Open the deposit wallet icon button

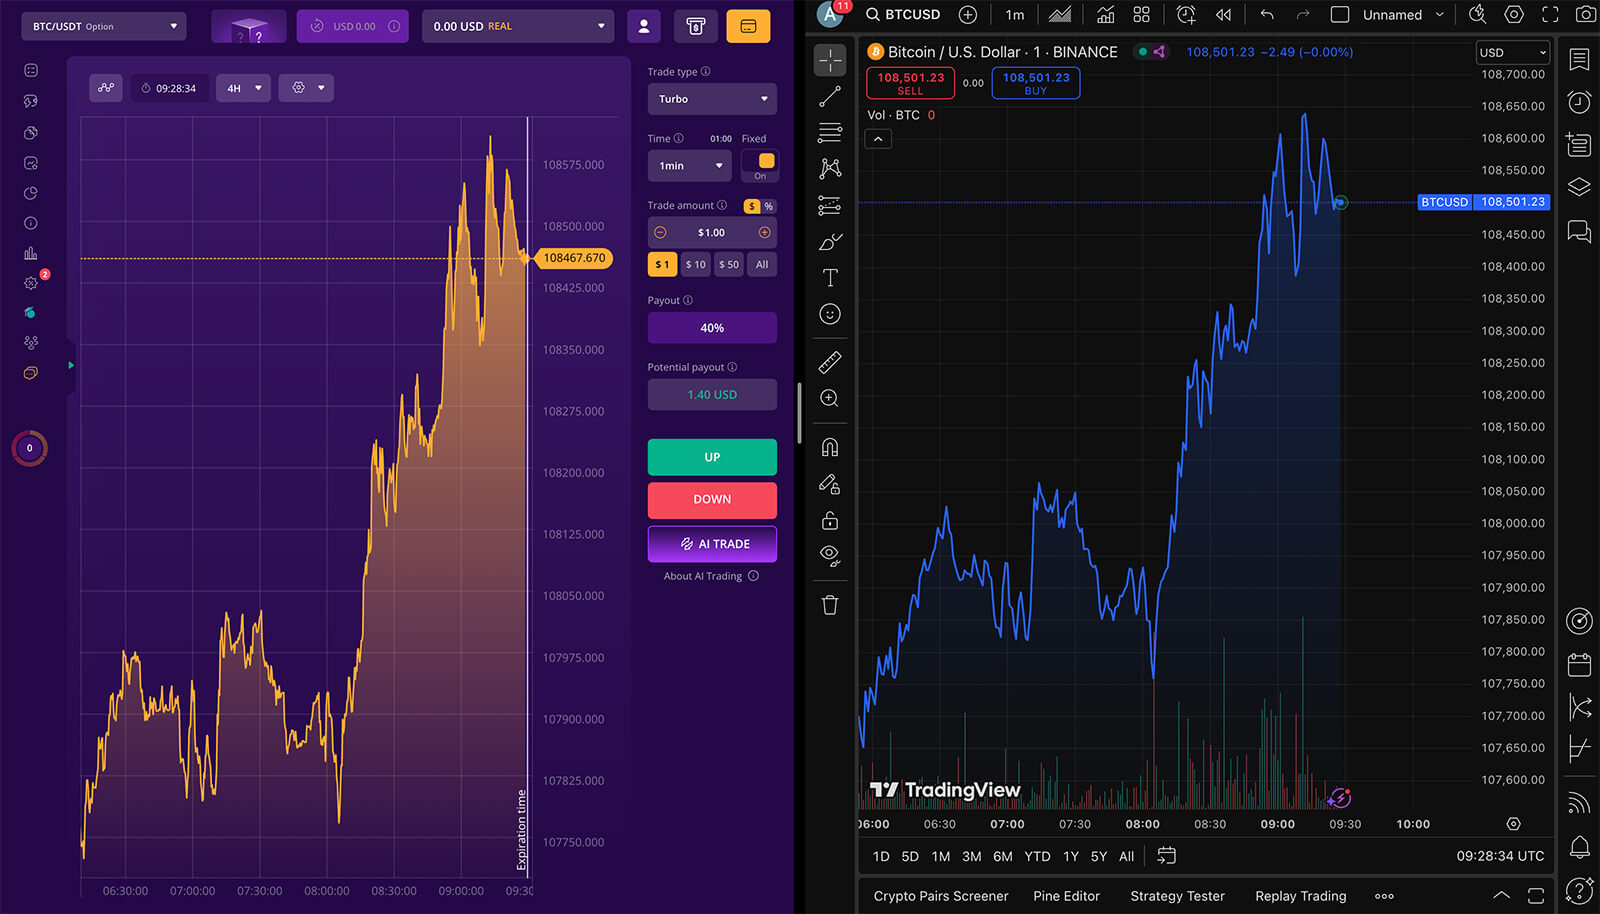point(748,26)
